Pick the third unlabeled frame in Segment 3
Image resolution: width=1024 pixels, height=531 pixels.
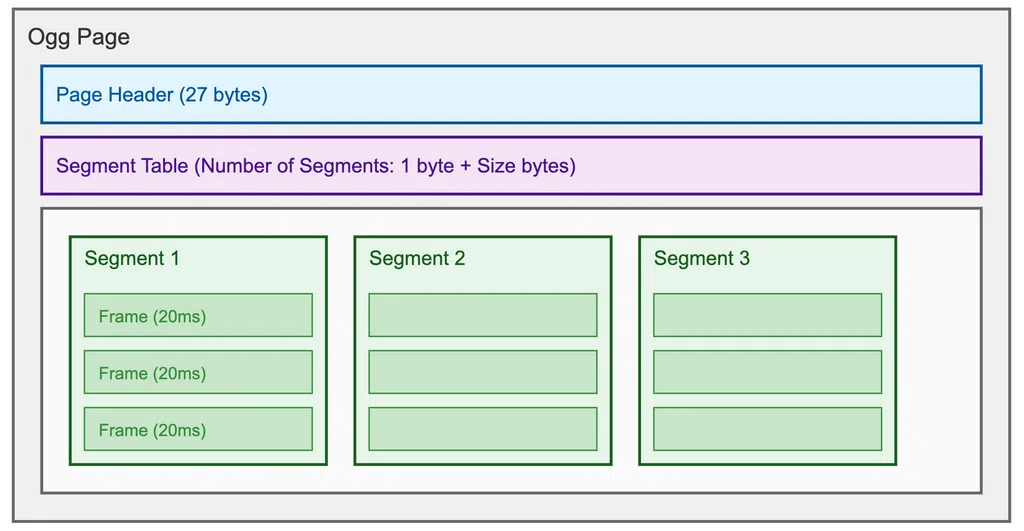[x=768, y=430]
